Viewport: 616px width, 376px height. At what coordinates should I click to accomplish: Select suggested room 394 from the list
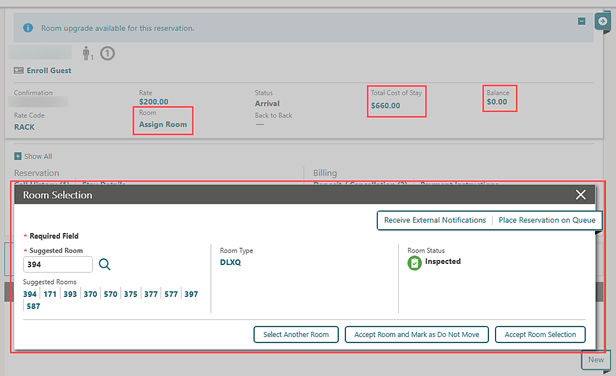pyautogui.click(x=30, y=294)
